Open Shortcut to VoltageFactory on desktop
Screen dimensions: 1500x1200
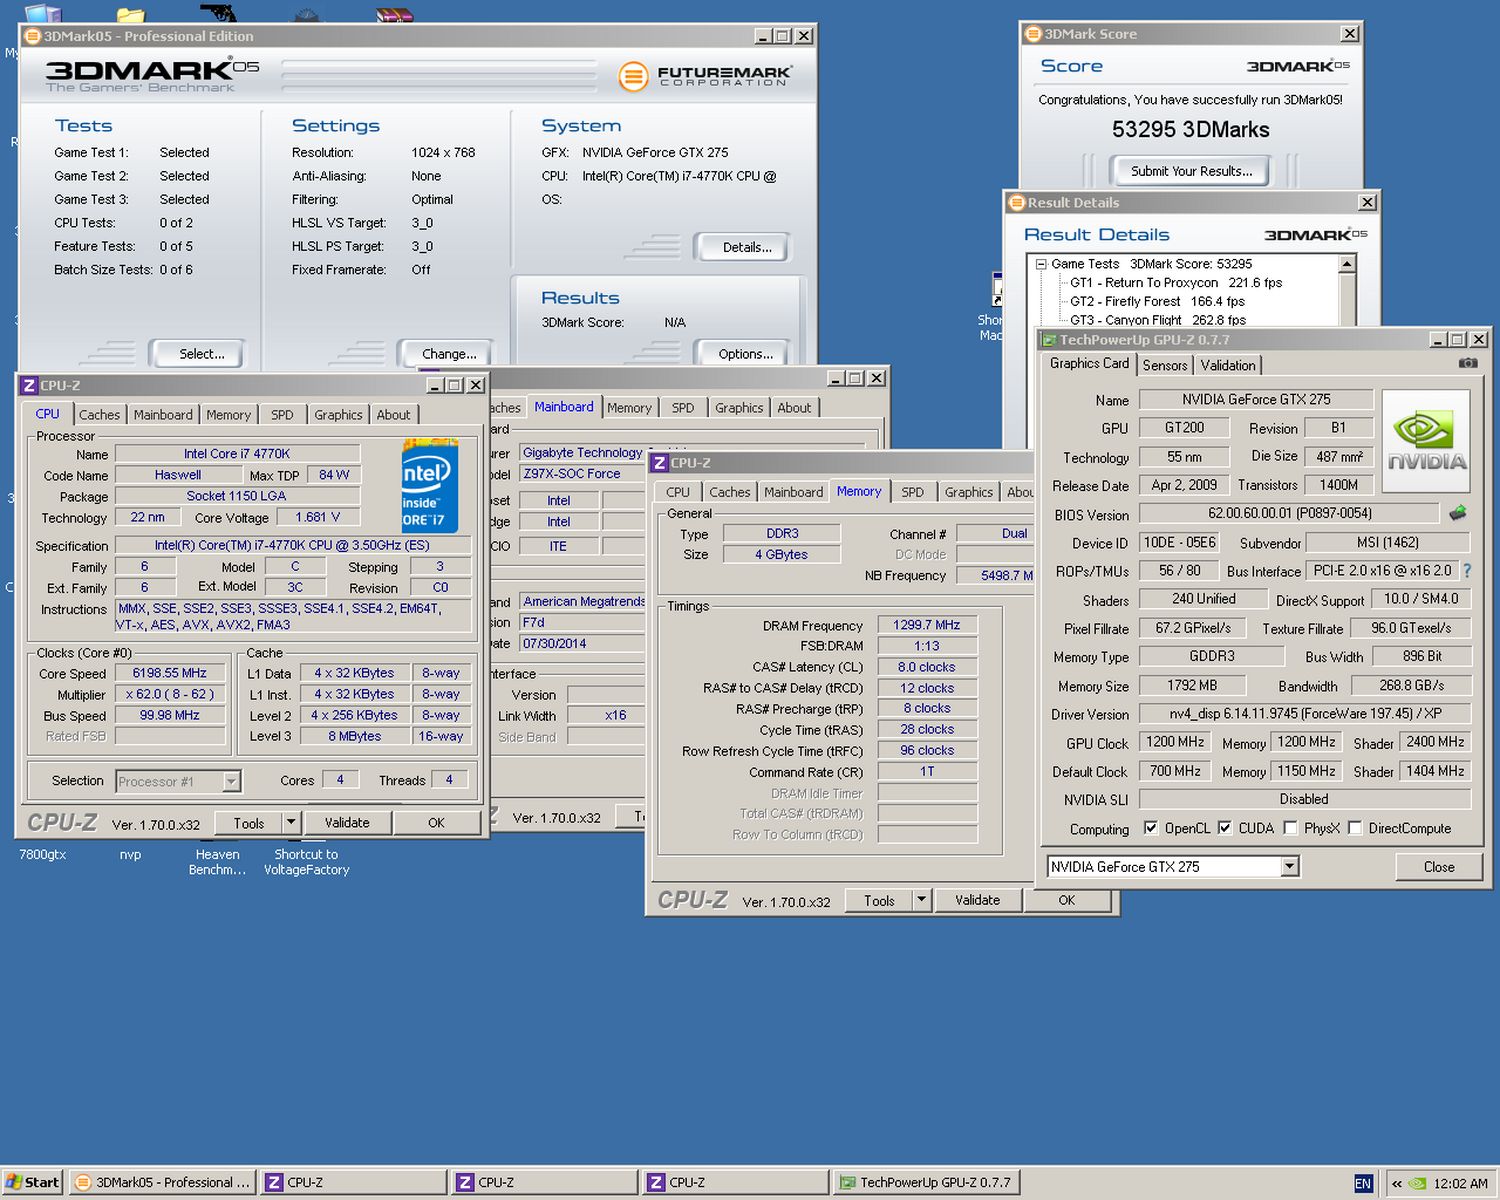click(307, 862)
